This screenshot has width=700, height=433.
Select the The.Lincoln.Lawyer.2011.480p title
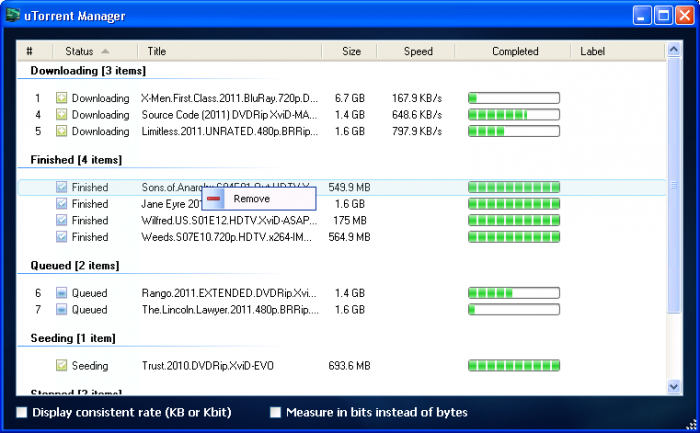(x=230, y=309)
